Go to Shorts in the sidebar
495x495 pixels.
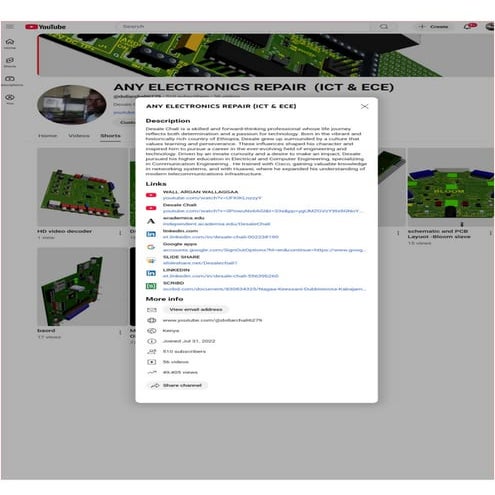tap(10, 62)
